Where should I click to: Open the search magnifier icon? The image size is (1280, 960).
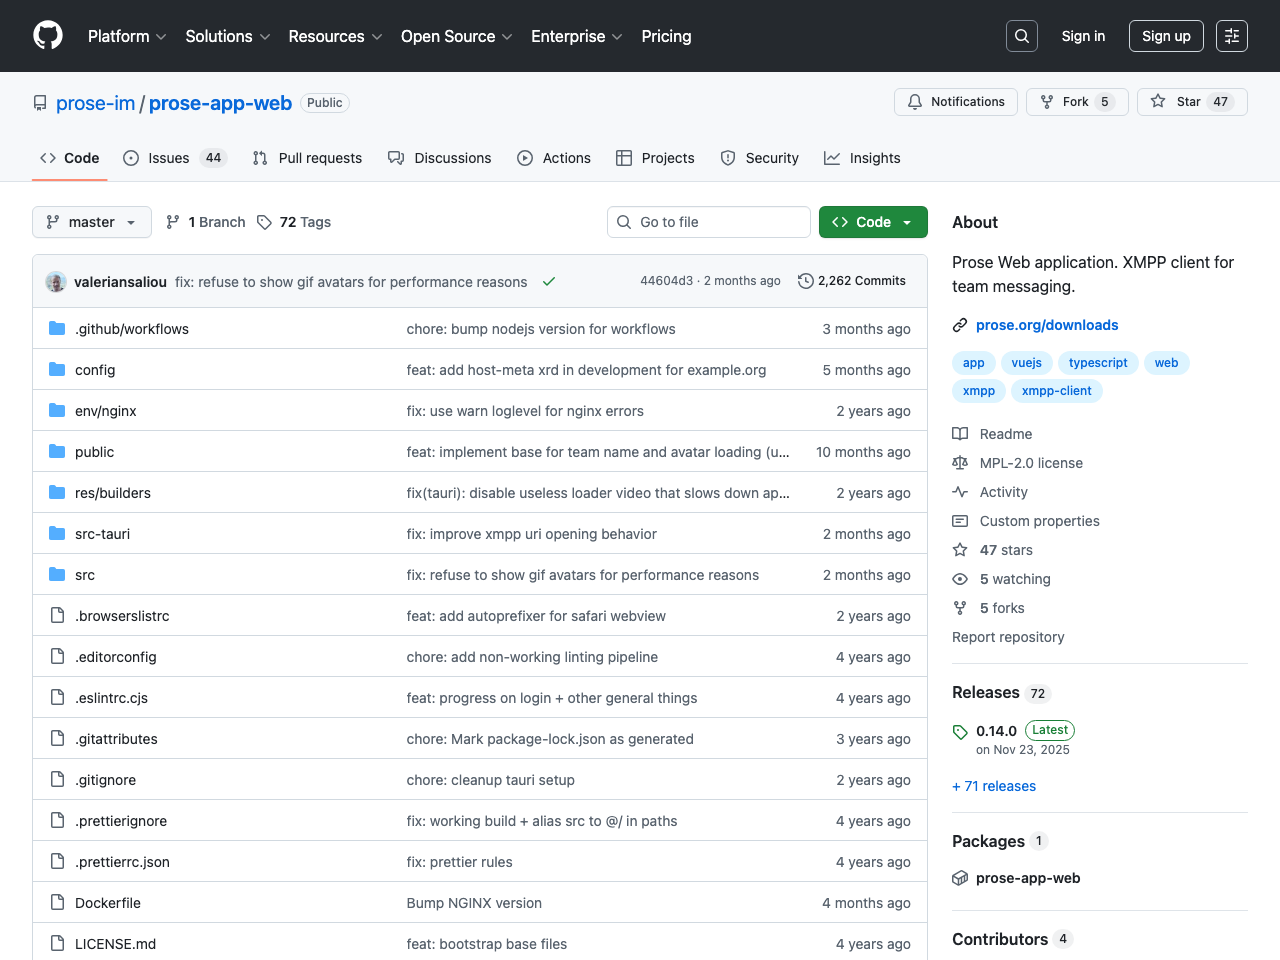tap(1022, 36)
